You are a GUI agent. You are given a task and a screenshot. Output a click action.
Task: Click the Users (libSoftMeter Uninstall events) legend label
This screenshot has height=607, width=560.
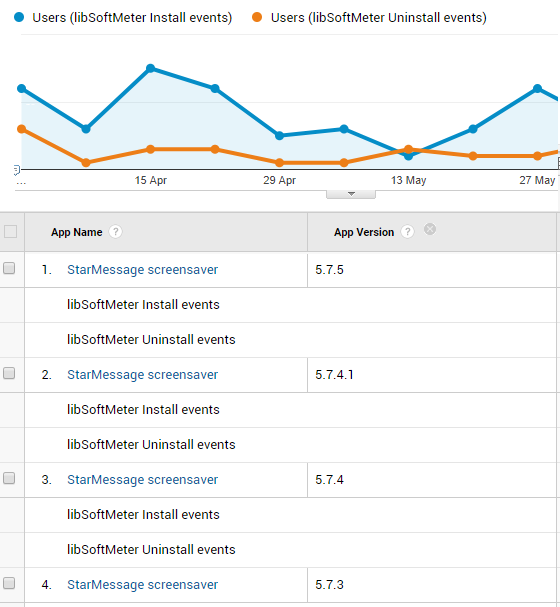point(378,18)
